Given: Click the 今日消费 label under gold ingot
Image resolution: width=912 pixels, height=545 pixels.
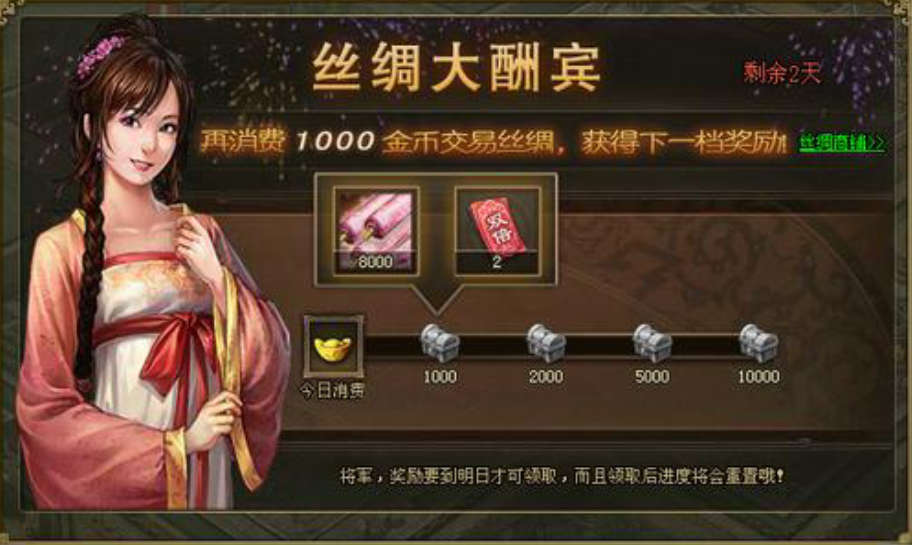Looking at the screenshot, I should click(333, 391).
